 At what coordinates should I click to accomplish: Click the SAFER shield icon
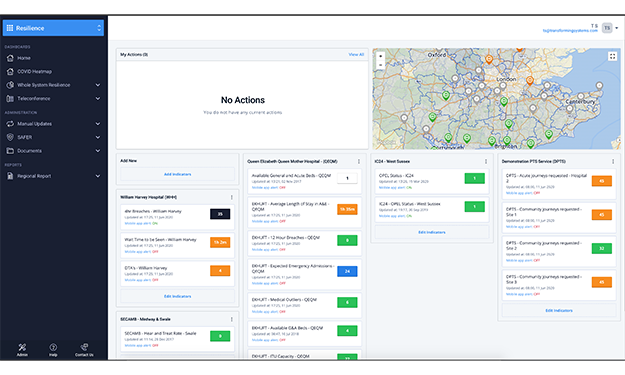pos(10,137)
